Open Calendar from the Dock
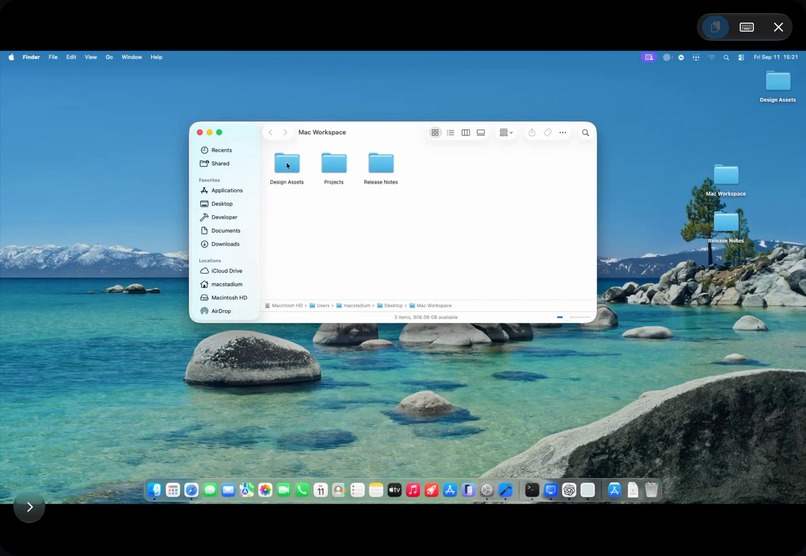The width and height of the screenshot is (806, 556). [x=321, y=490]
